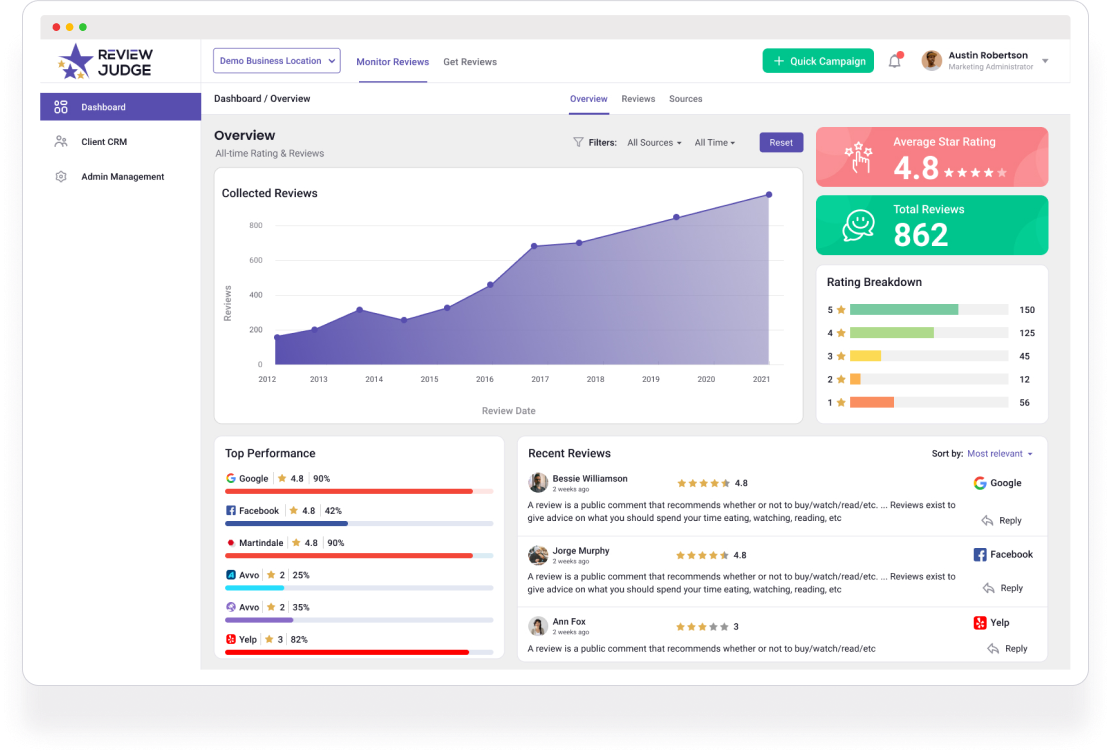Click the Facebook icon in Top Performance
The width and height of the screenshot is (1111, 754).
pos(230,510)
